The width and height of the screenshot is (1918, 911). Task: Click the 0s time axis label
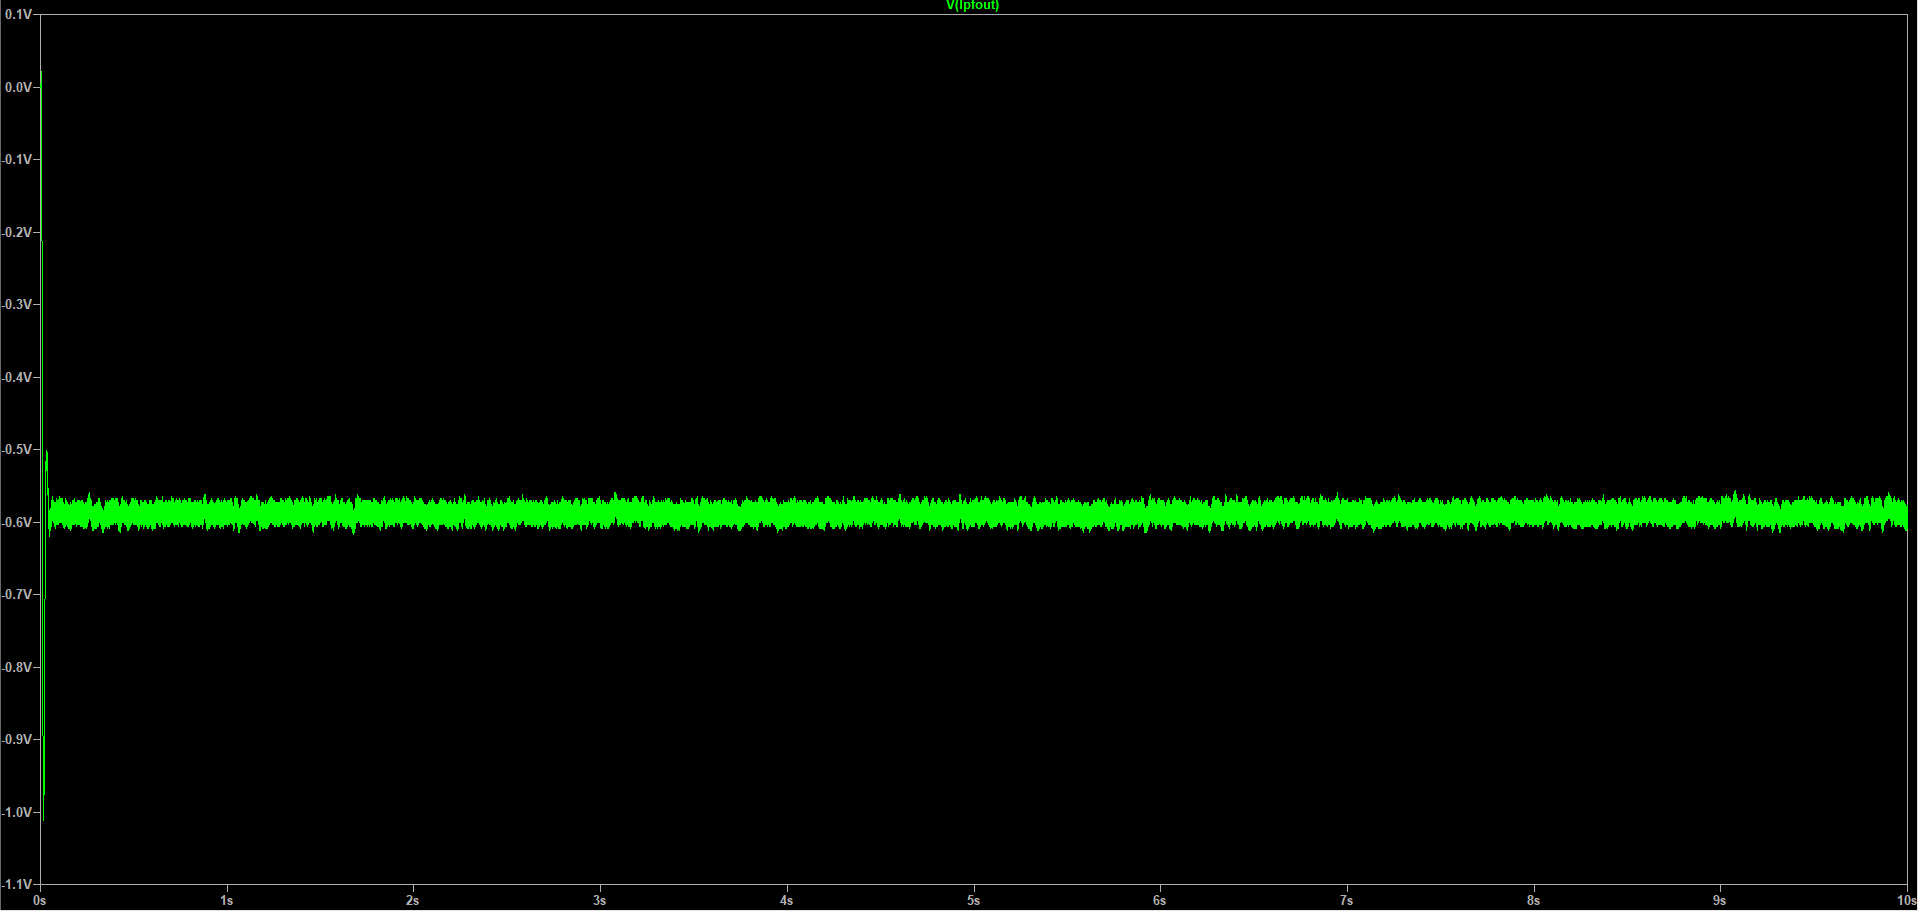point(40,901)
